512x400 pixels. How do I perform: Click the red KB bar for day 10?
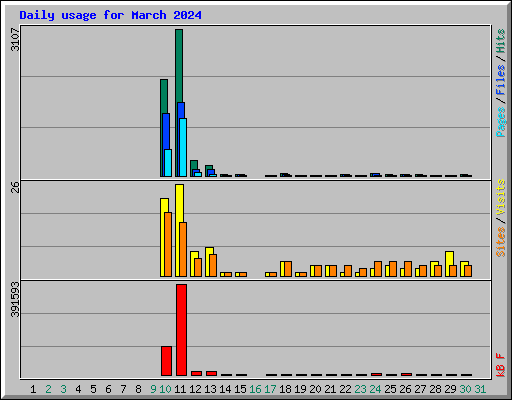166,361
